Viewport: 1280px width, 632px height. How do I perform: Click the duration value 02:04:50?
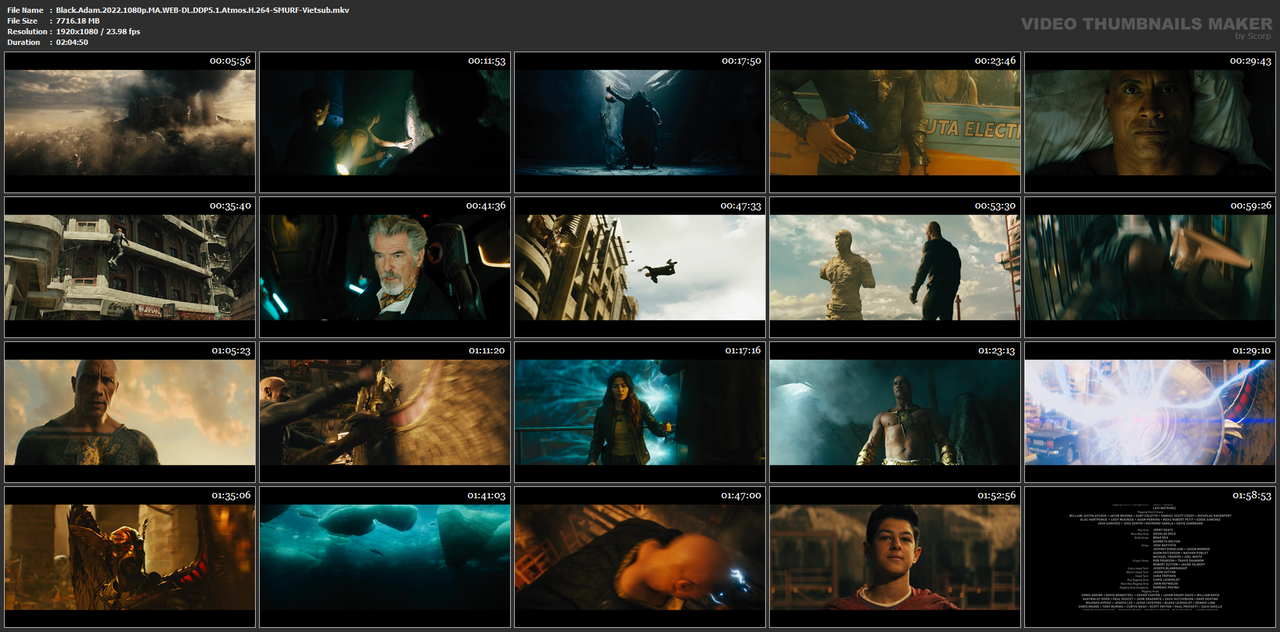point(72,42)
